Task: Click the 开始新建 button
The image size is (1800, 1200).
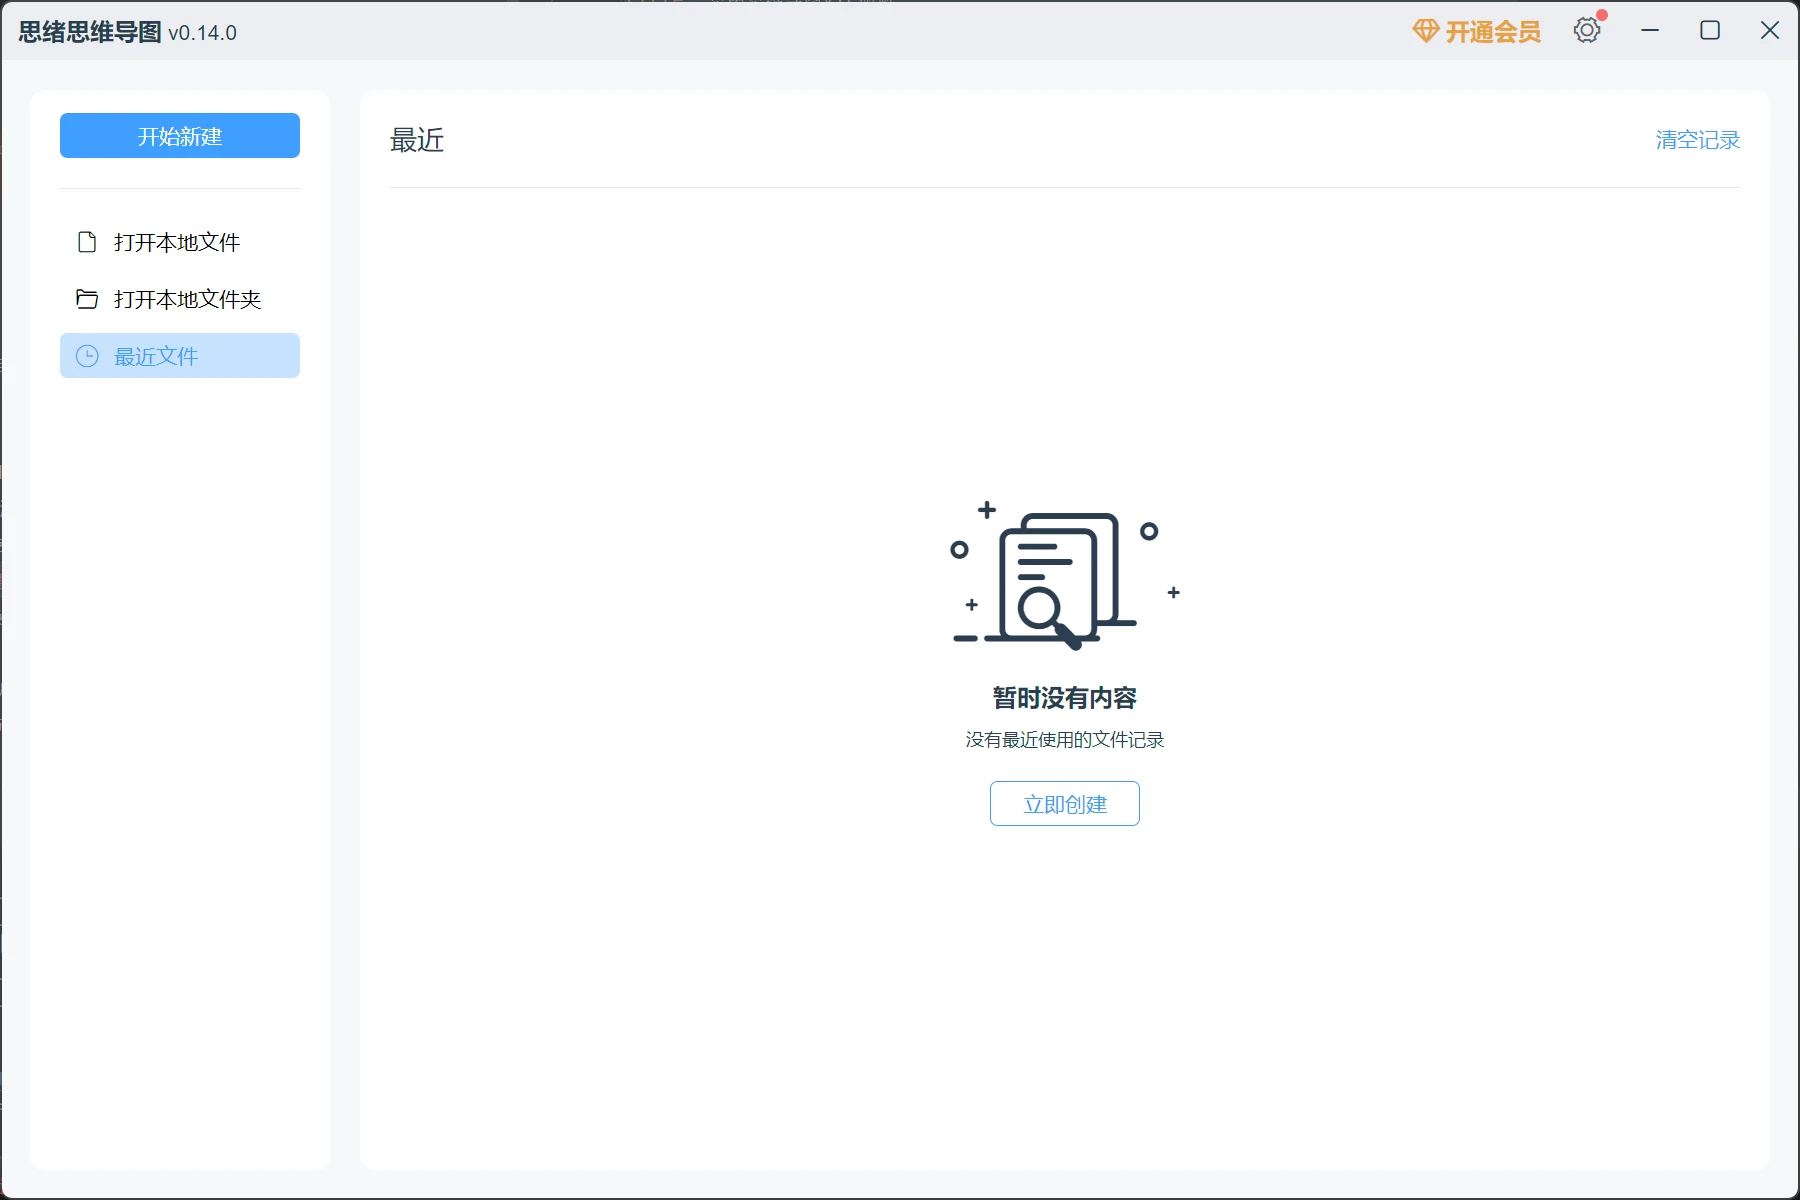Action: 180,136
